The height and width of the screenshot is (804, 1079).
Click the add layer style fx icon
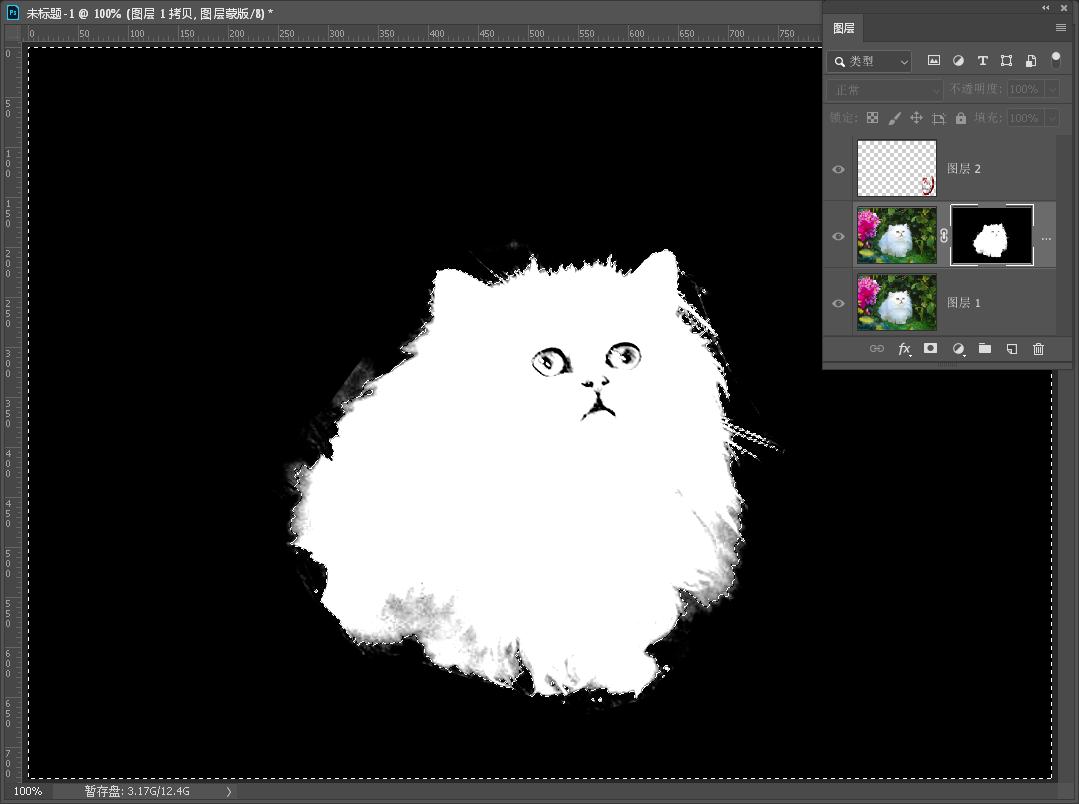coord(904,349)
